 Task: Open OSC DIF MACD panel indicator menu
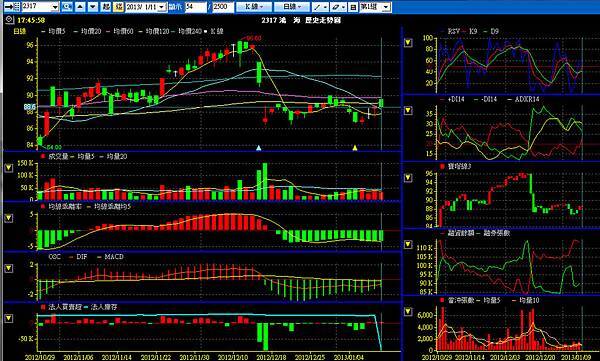8,268
